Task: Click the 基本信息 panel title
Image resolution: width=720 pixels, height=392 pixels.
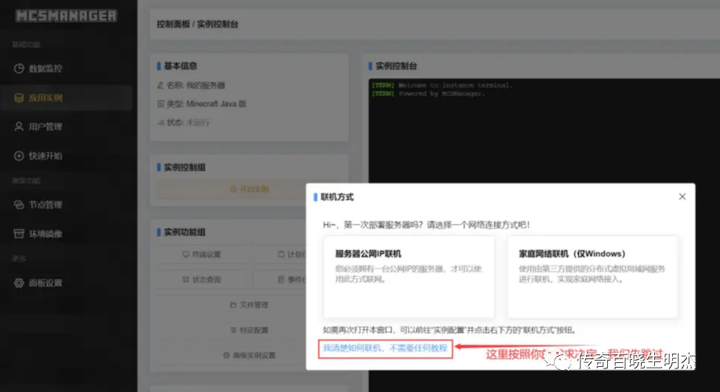Action: tap(180, 66)
